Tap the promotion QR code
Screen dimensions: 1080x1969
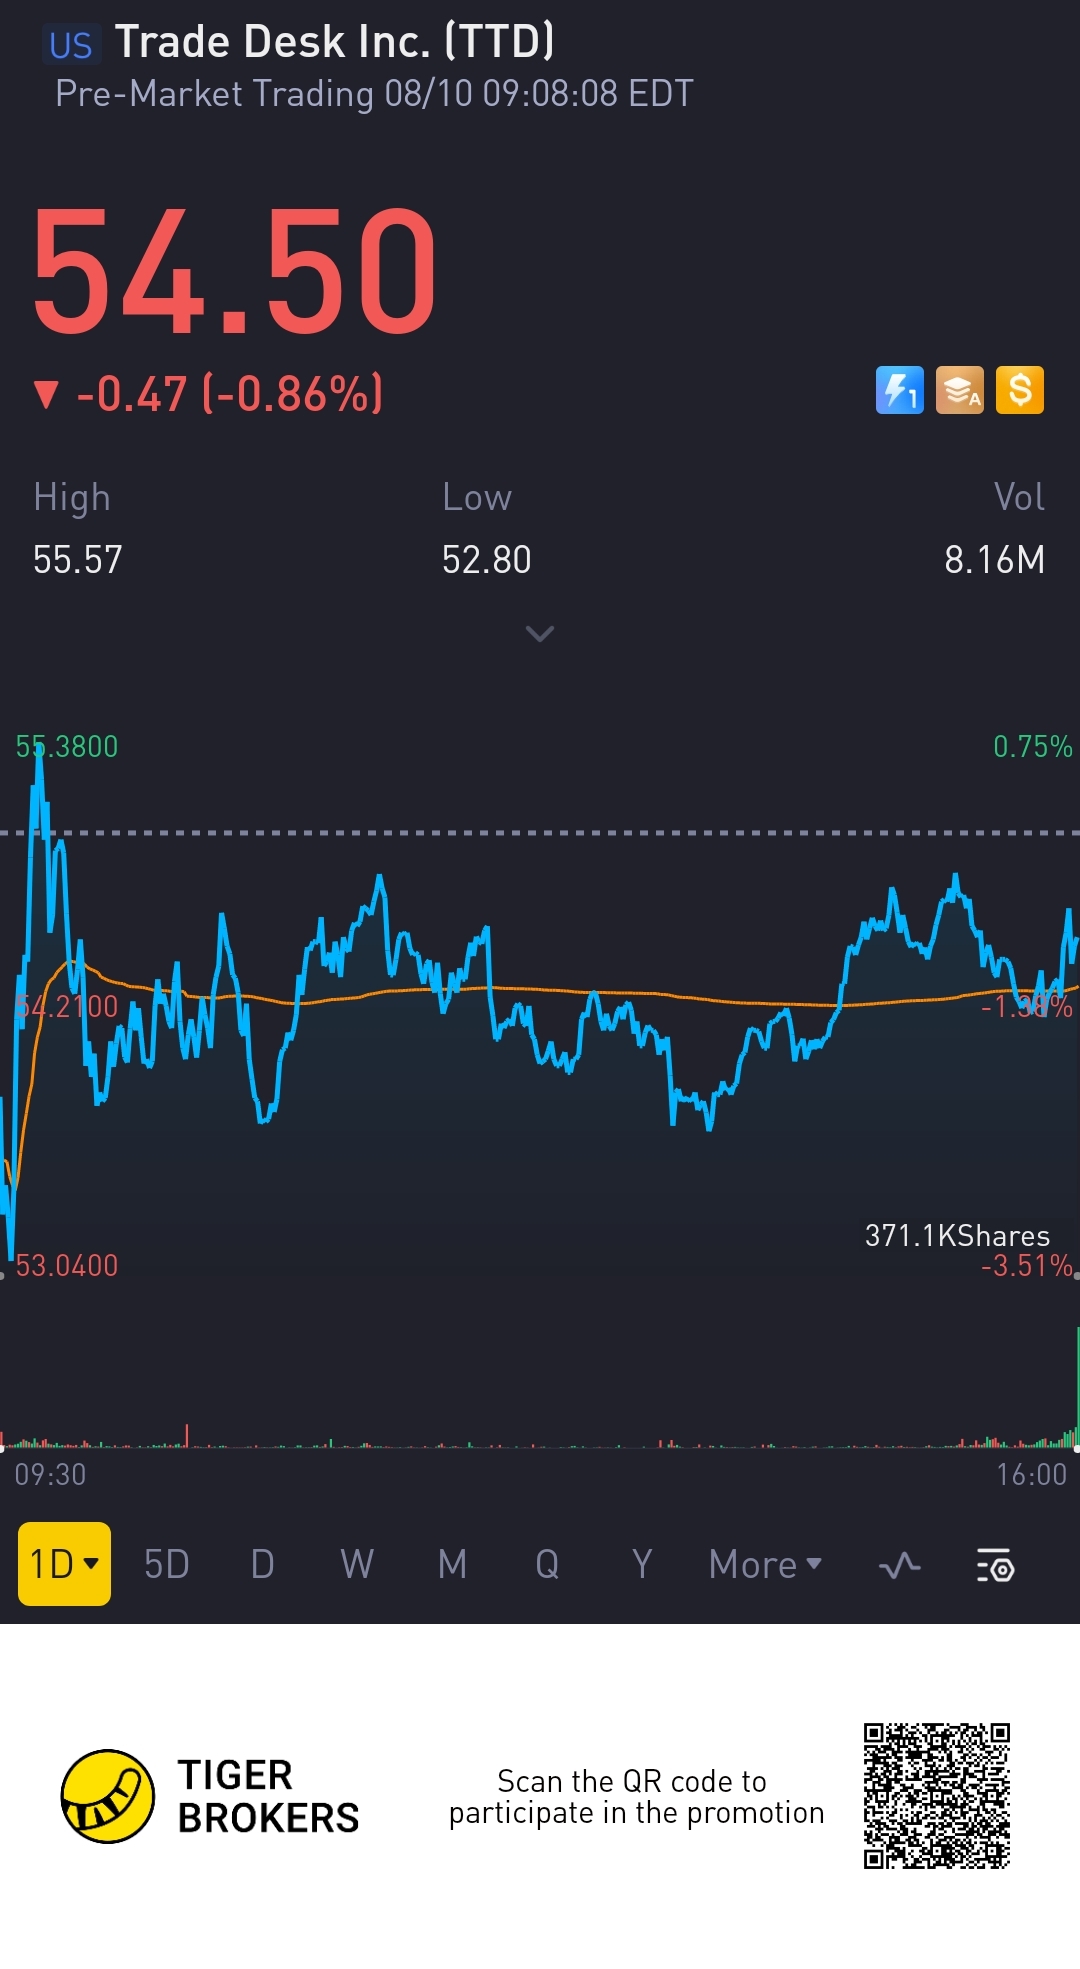point(937,1796)
